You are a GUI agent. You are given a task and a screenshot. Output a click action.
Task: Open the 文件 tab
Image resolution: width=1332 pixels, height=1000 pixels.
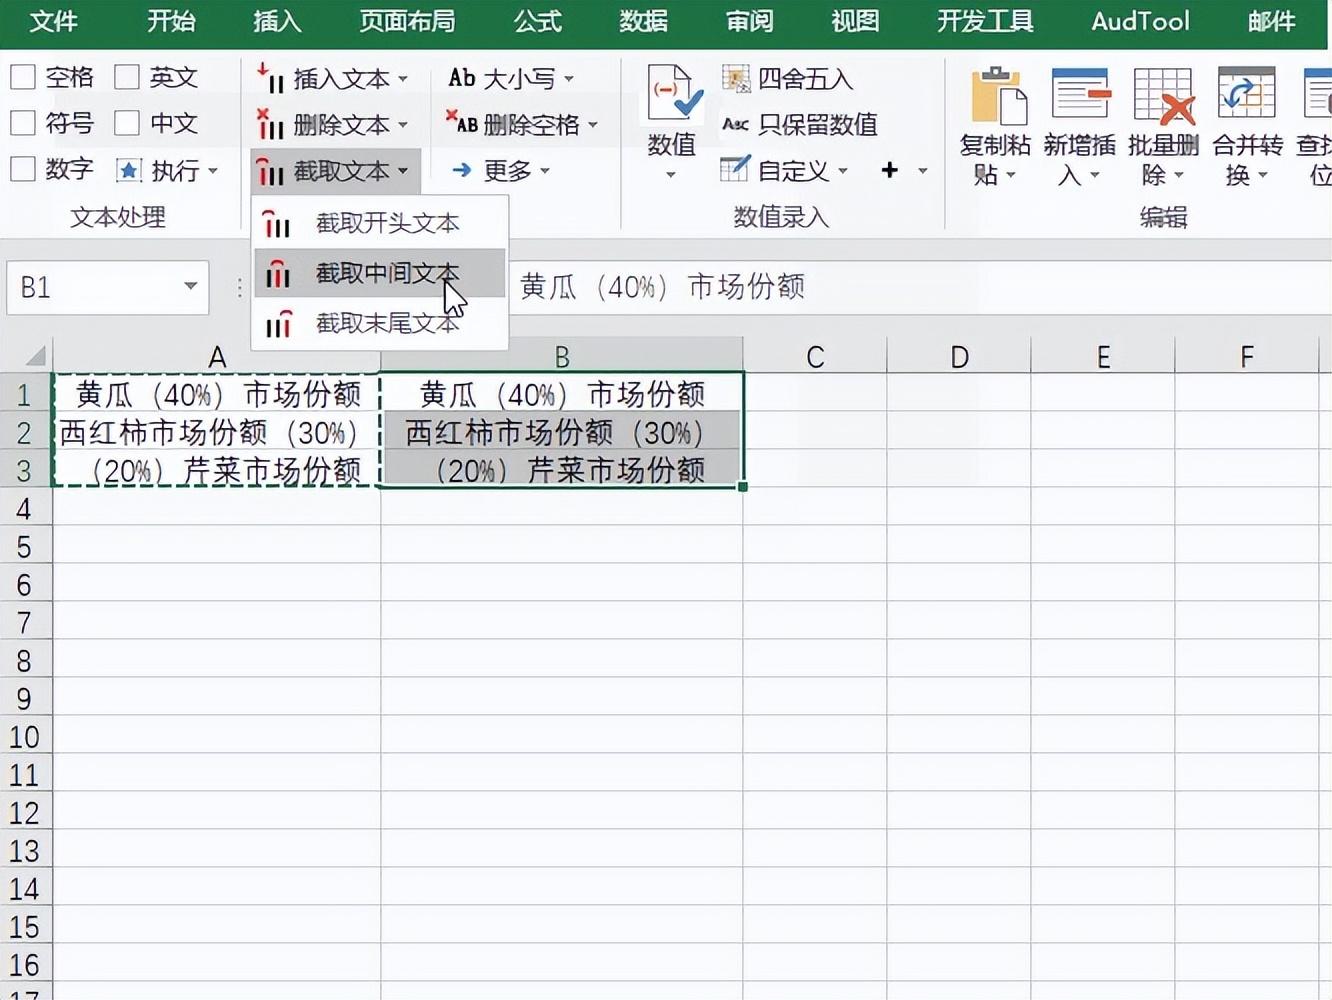pyautogui.click(x=54, y=21)
